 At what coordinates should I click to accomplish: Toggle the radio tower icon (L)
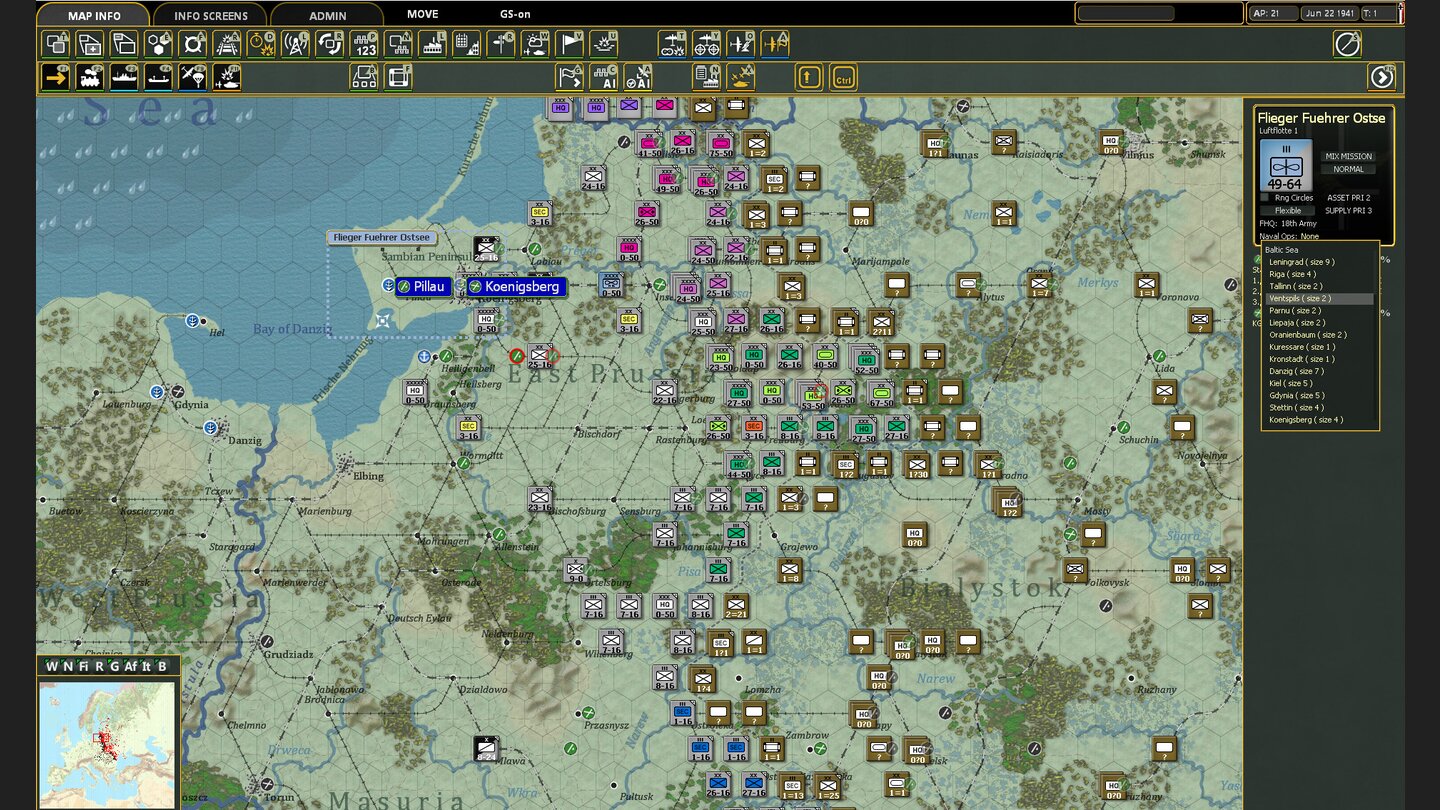[295, 44]
